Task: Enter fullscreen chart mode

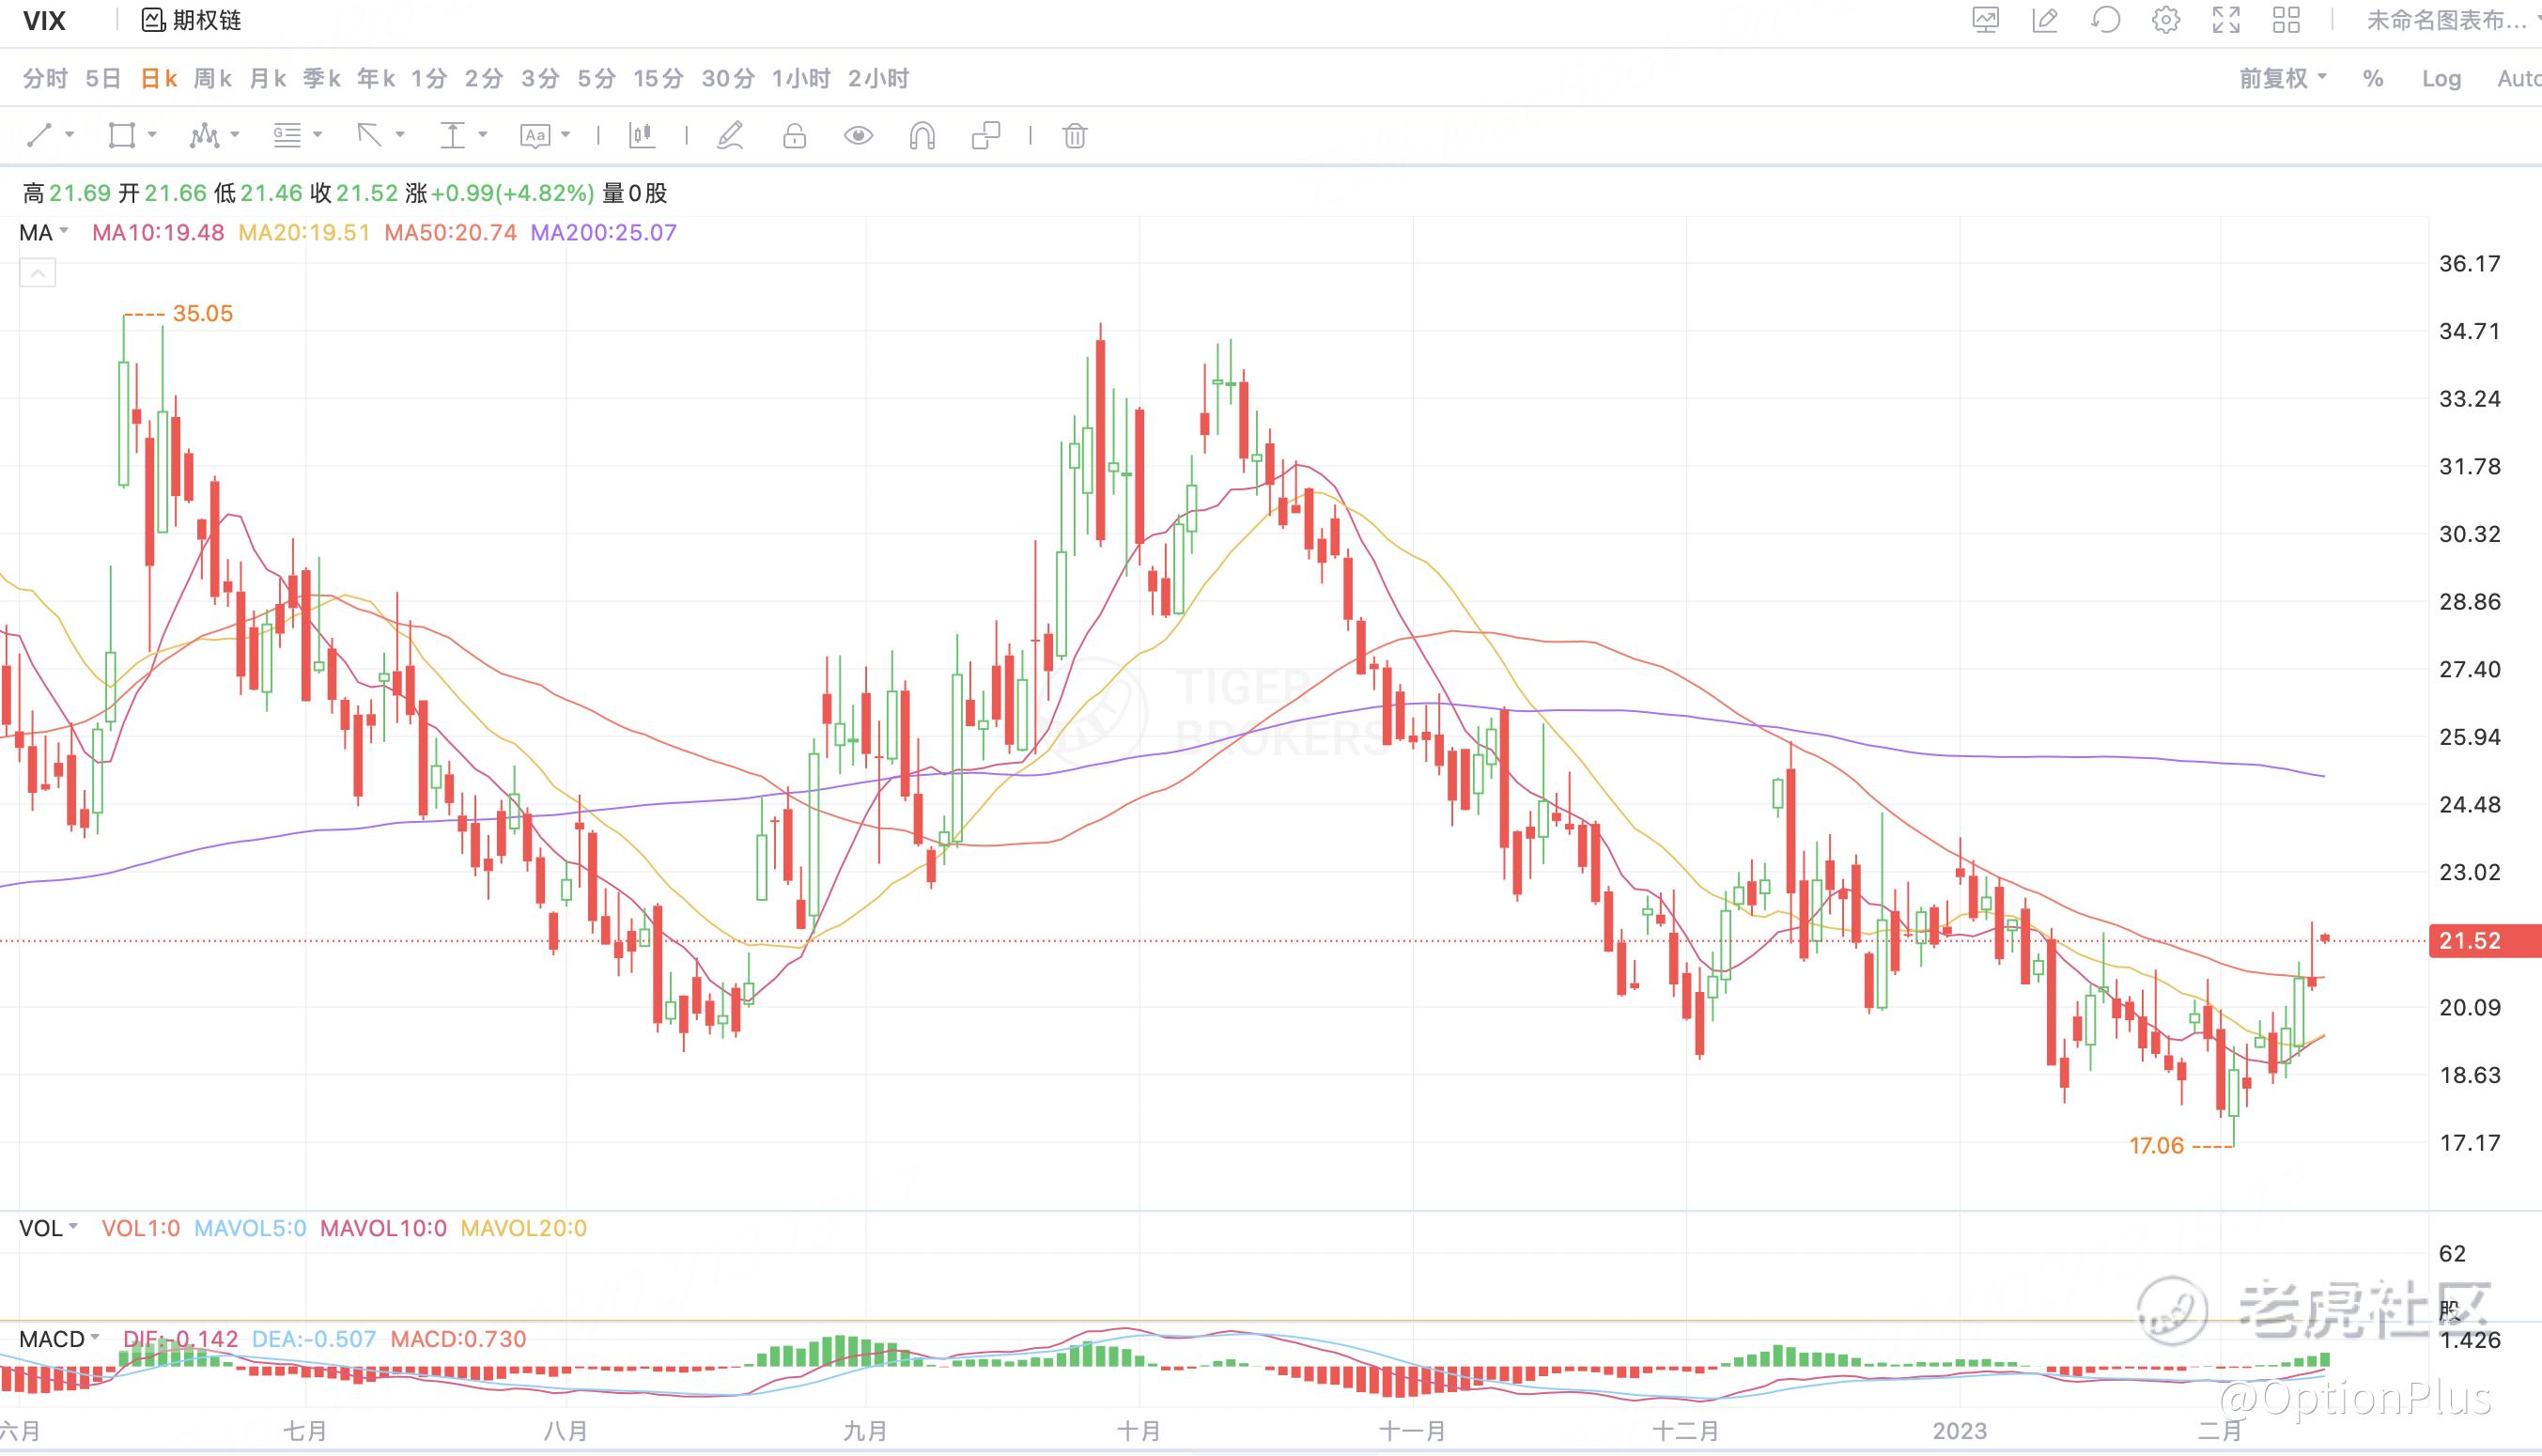Action: 2226,20
